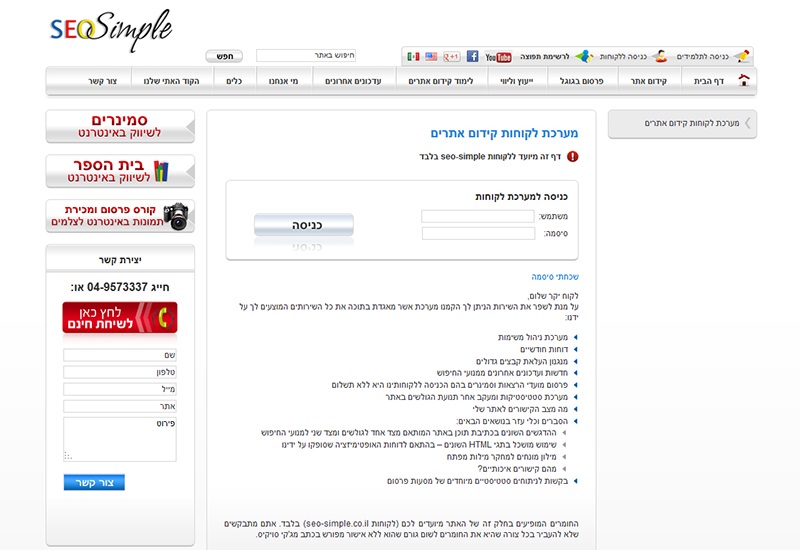Screen dimensions: 800x550
Task: Click the site search text box
Action: 306,56
